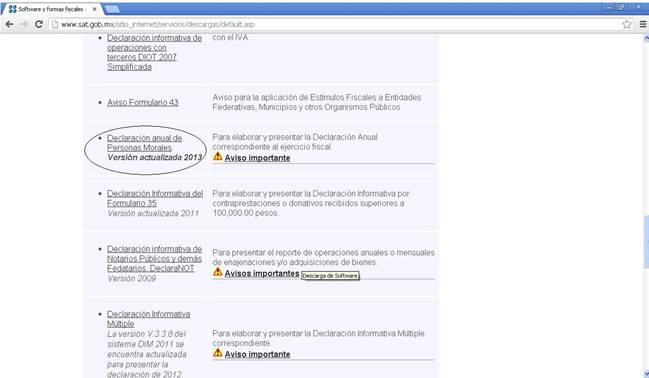Click the text 'Versión actualizada 2011'

point(153,213)
